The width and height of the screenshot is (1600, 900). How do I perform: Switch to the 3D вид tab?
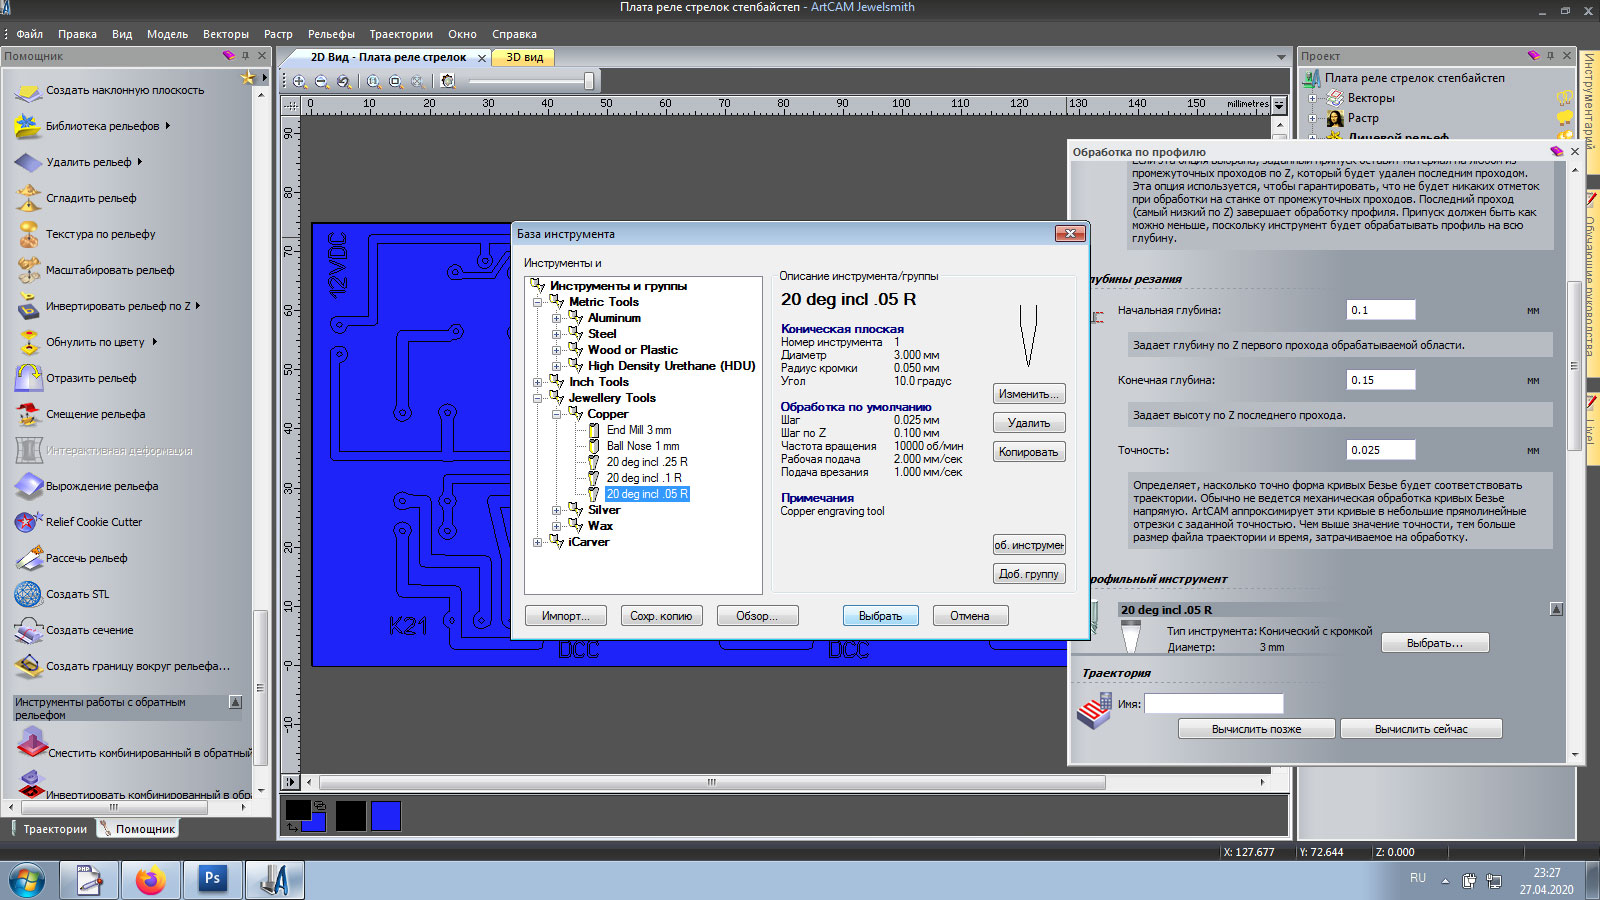[524, 57]
